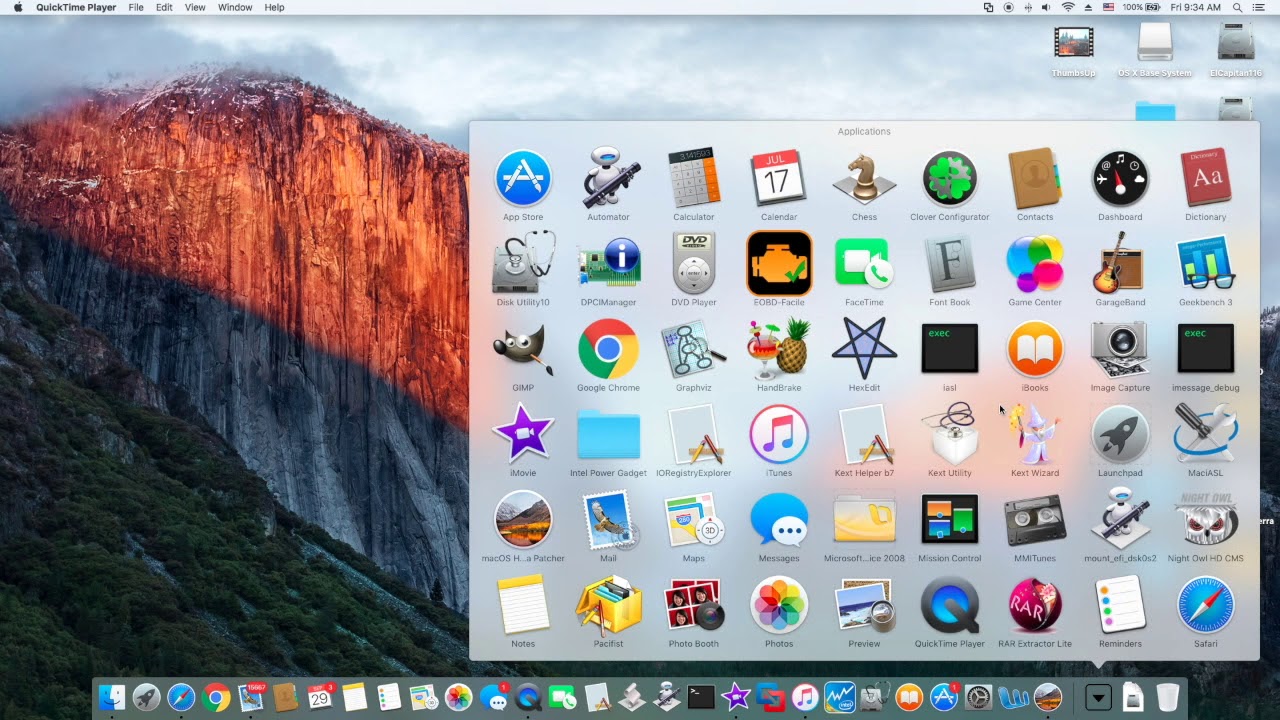The height and width of the screenshot is (720, 1280).
Task: Launch Safari from the Applications grid
Action: (x=1205, y=605)
